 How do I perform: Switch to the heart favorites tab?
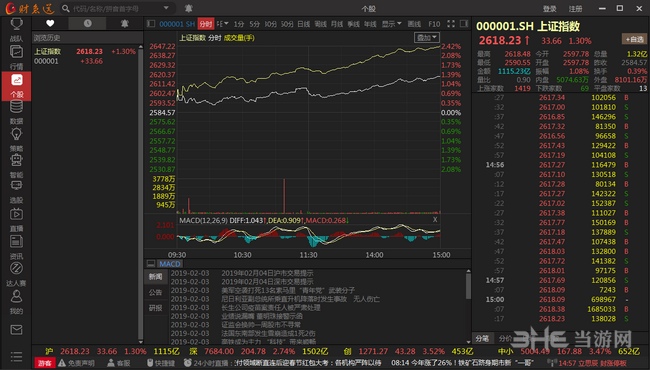(50, 23)
